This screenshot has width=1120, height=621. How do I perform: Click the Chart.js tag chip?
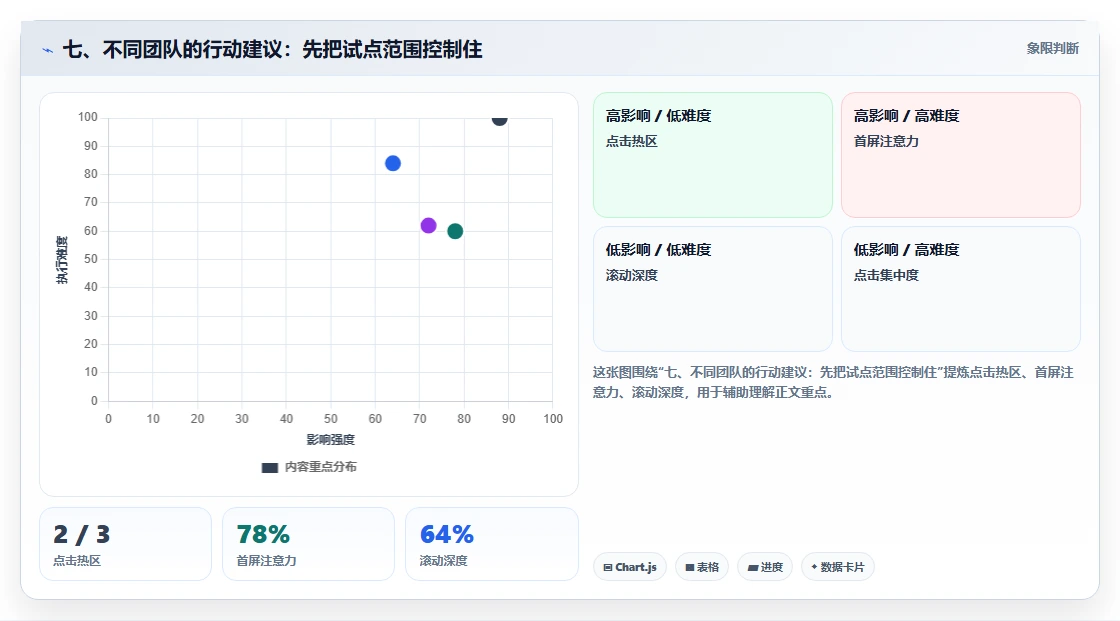pyautogui.click(x=630, y=567)
